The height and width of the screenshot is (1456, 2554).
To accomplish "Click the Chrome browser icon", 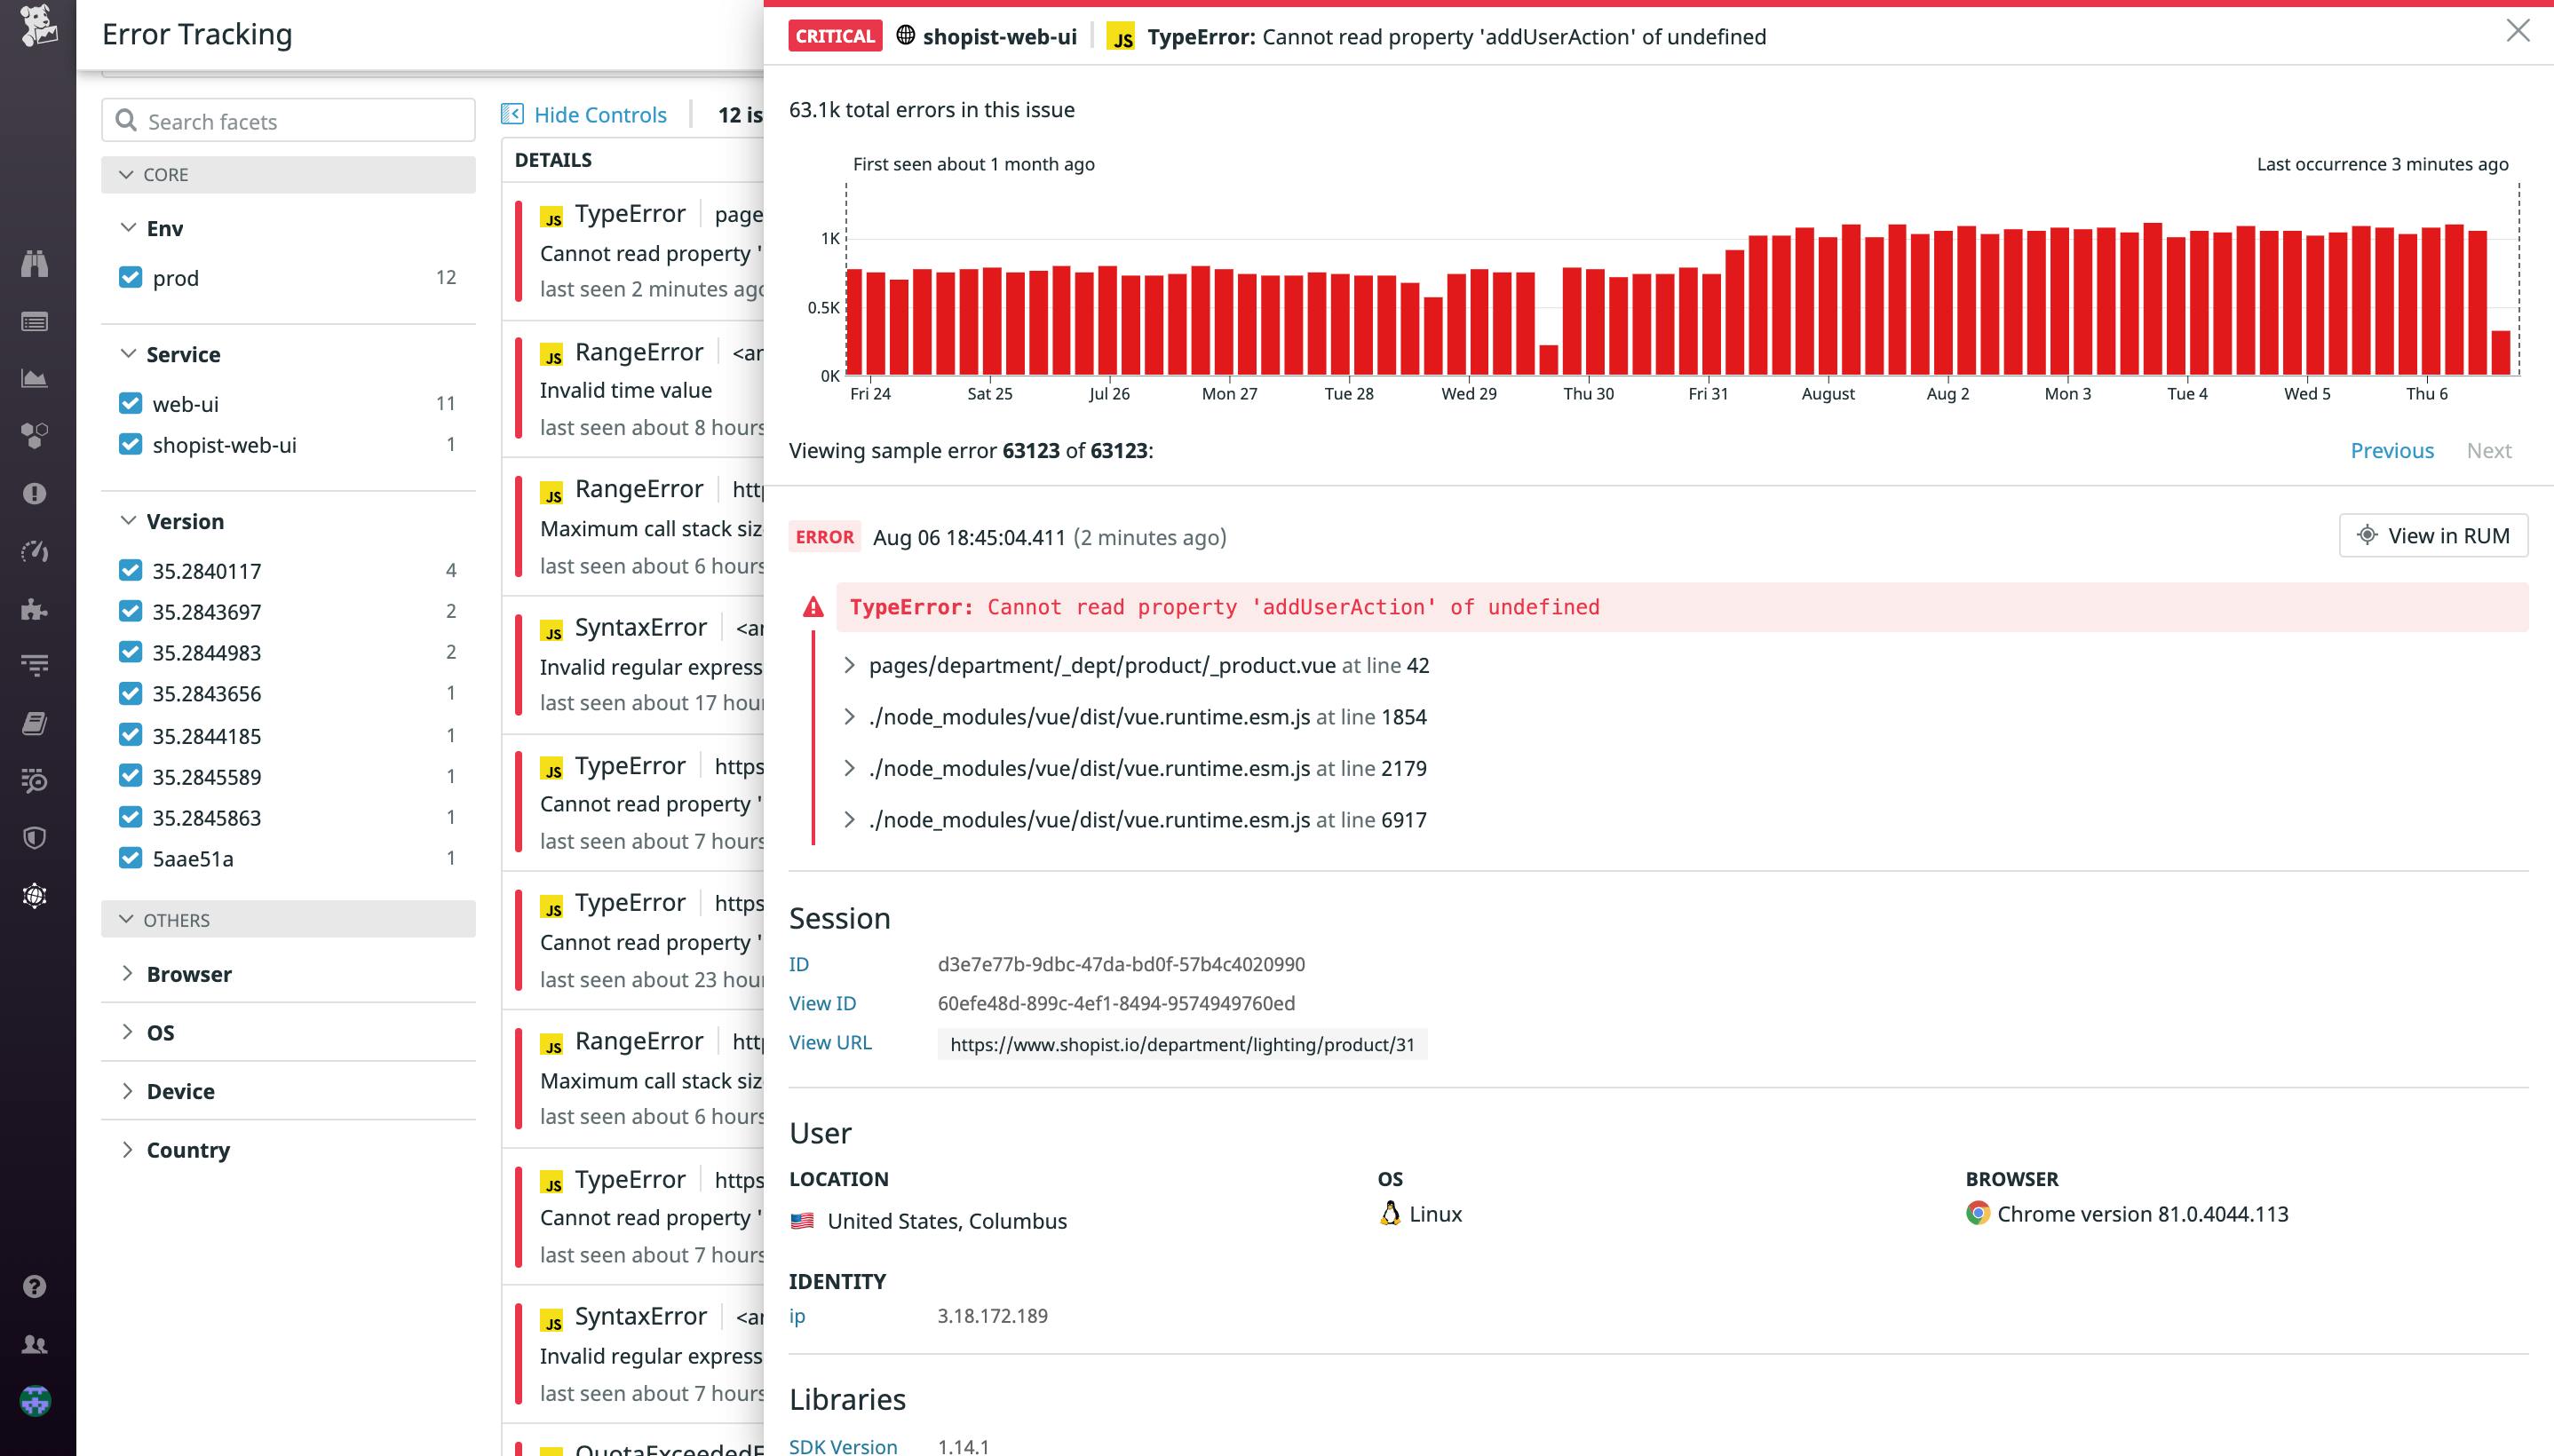I will tap(1977, 1213).
